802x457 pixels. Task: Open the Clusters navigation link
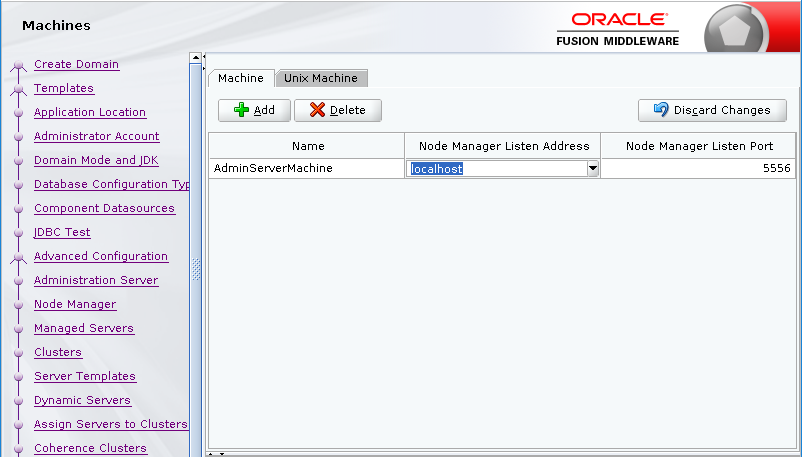[57, 353]
